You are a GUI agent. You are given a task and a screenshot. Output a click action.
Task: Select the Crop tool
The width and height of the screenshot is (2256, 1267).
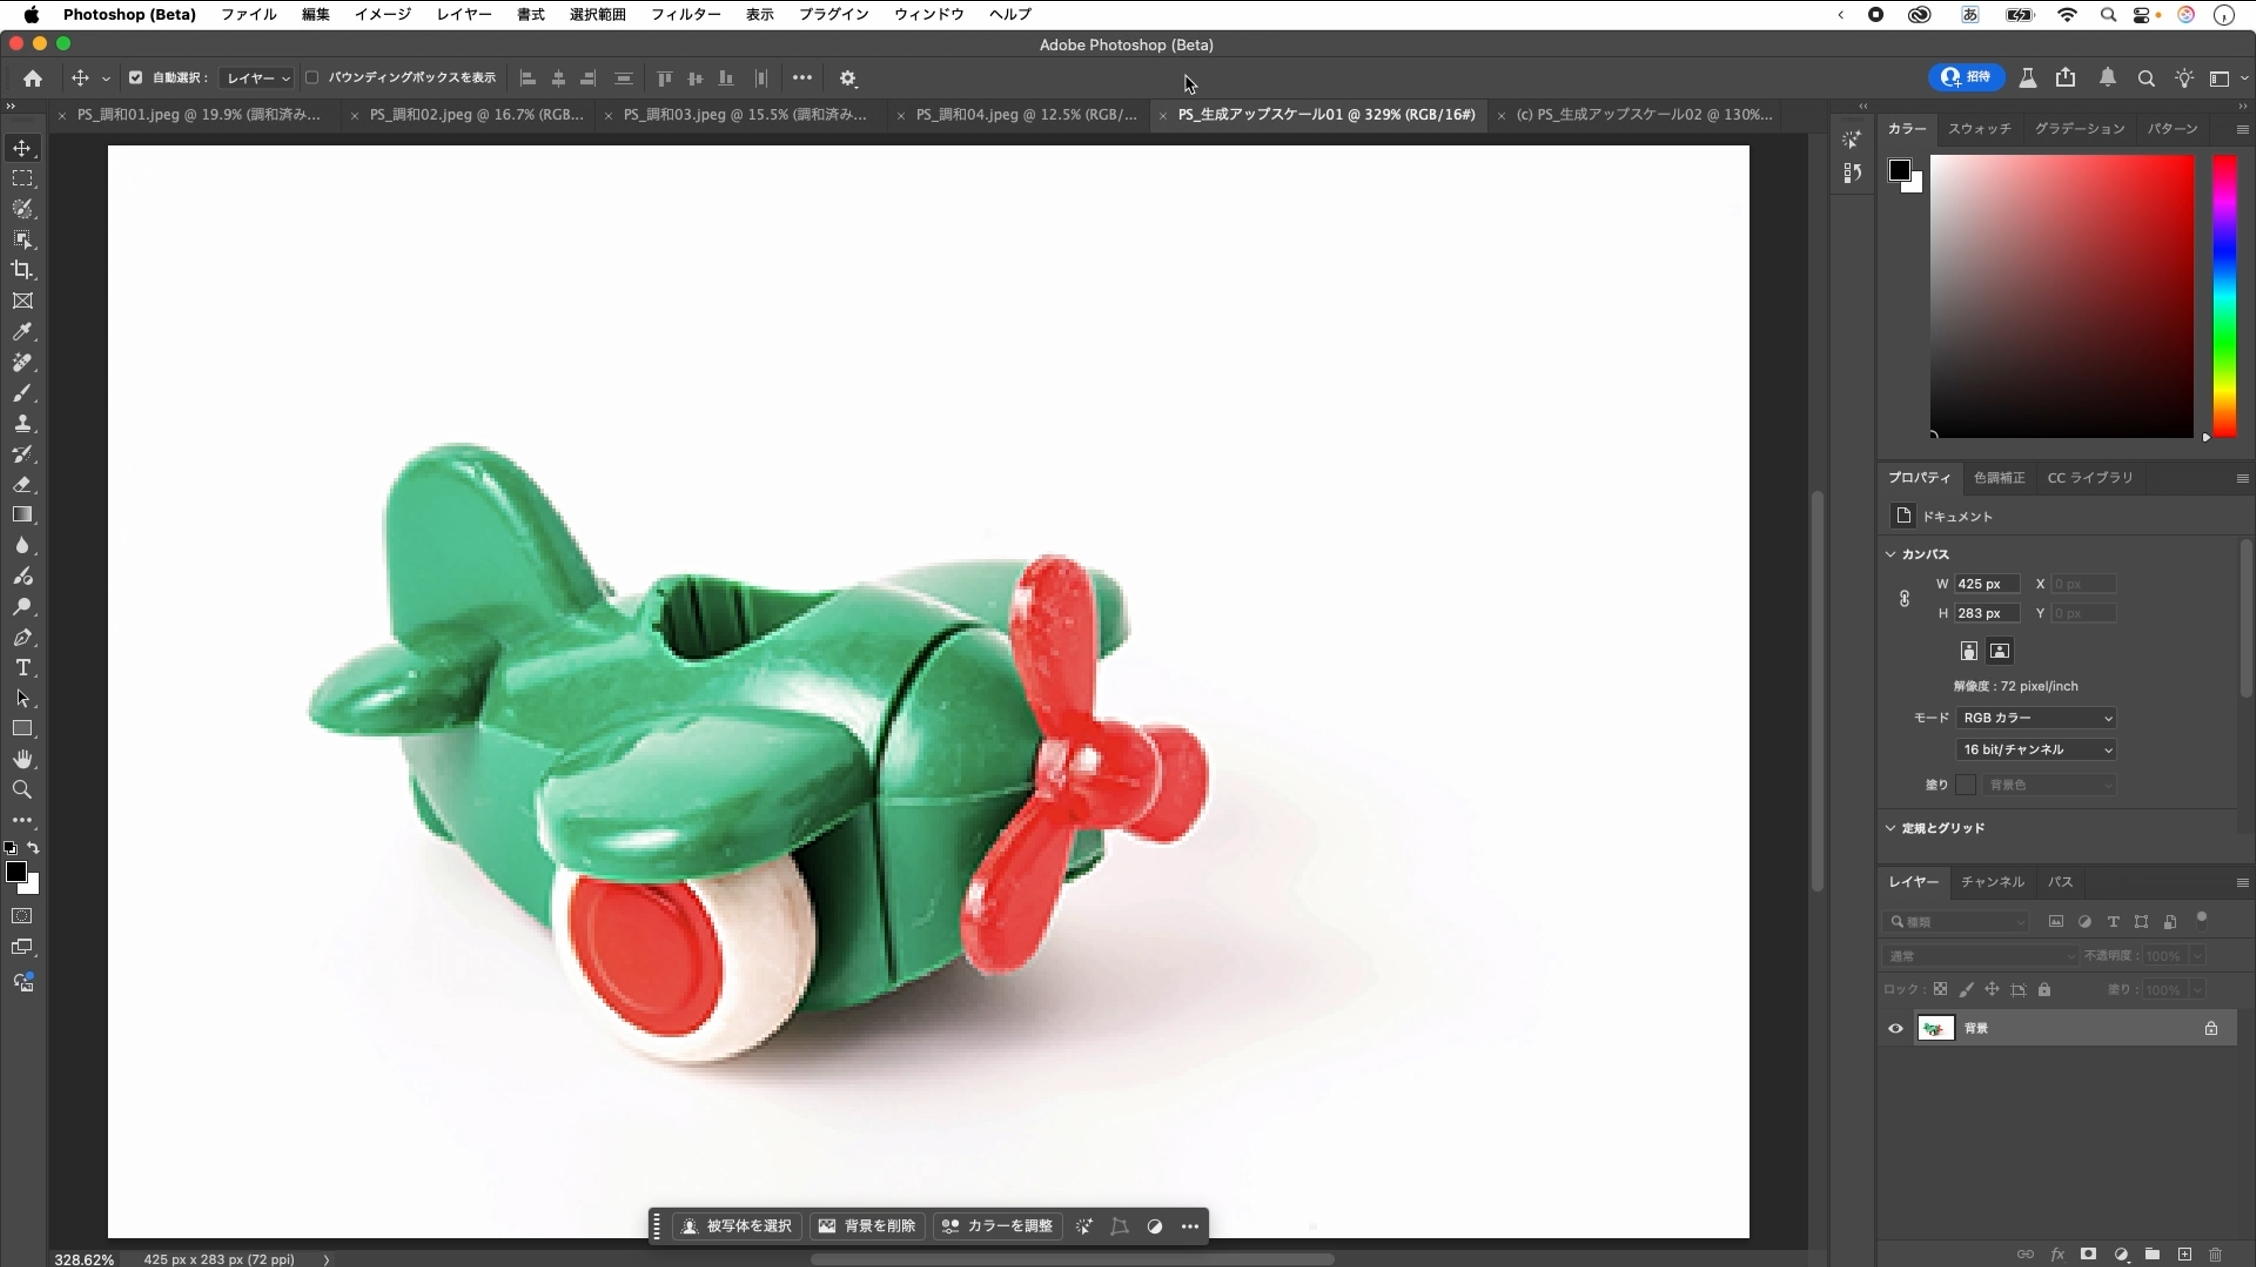click(22, 270)
